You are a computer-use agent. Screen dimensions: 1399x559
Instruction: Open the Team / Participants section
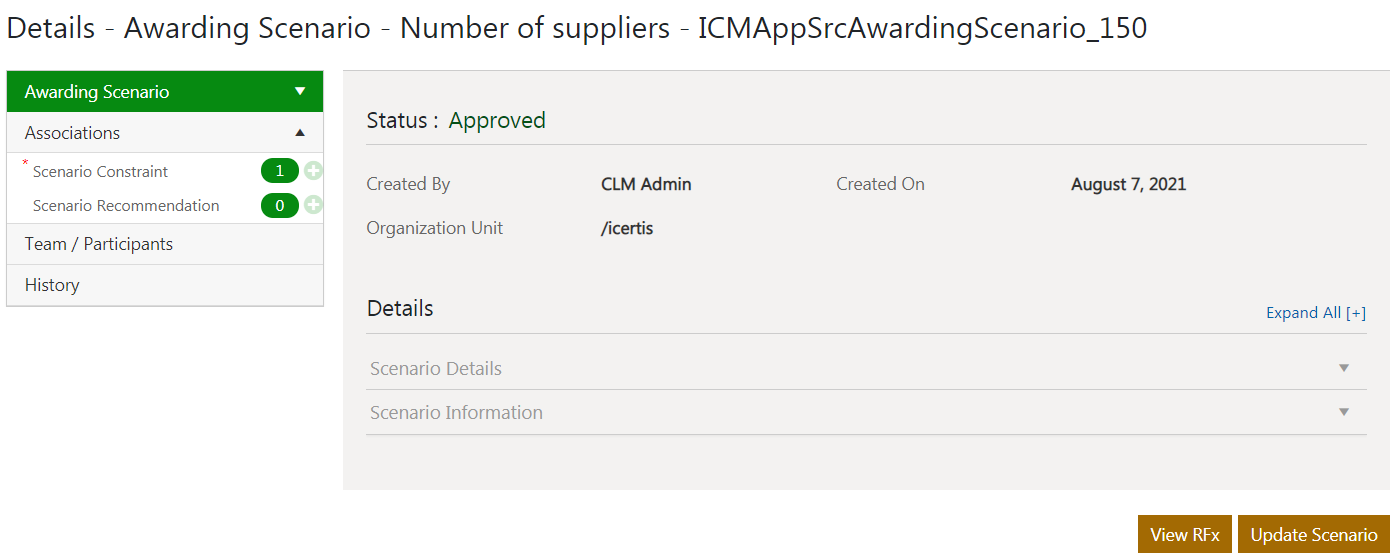pos(99,244)
